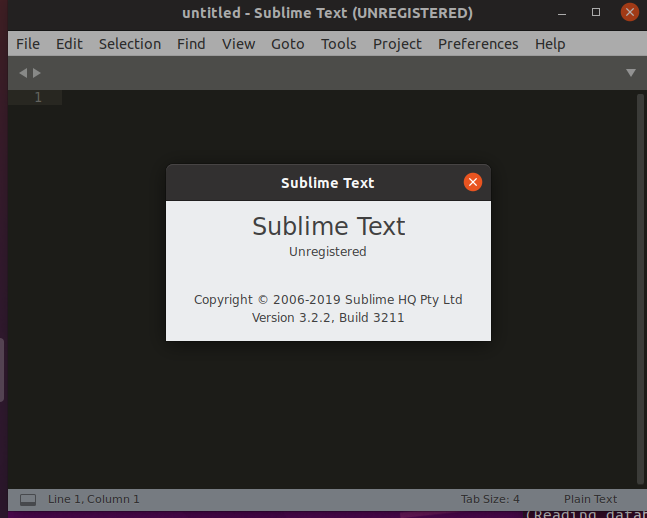Image resolution: width=647 pixels, height=518 pixels.
Task: Click the previous tab left arrow
Action: point(23,72)
